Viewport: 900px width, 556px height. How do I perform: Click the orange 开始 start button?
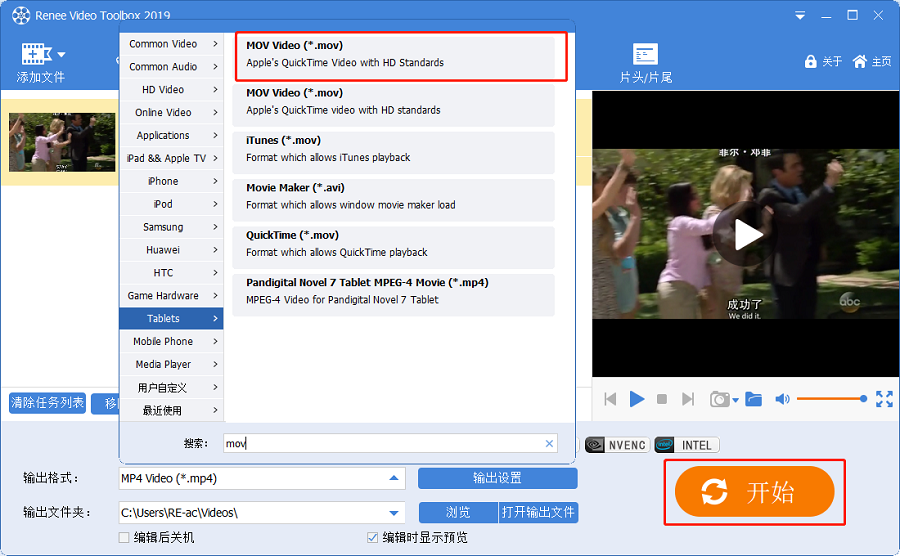(x=754, y=492)
